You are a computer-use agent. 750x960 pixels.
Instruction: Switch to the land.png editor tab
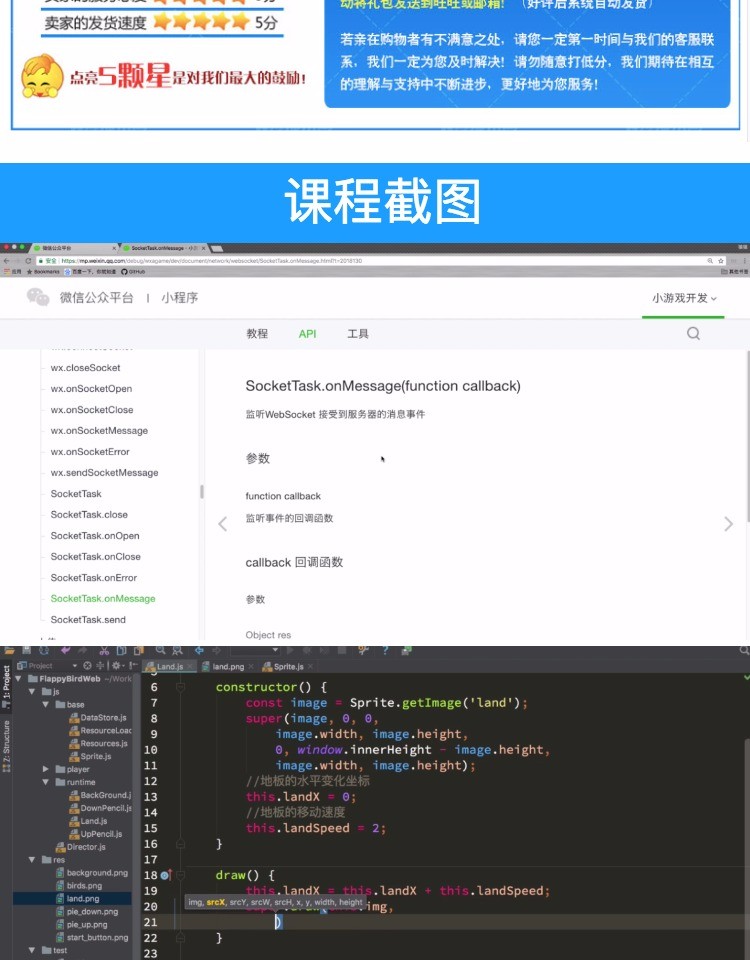tap(227, 666)
